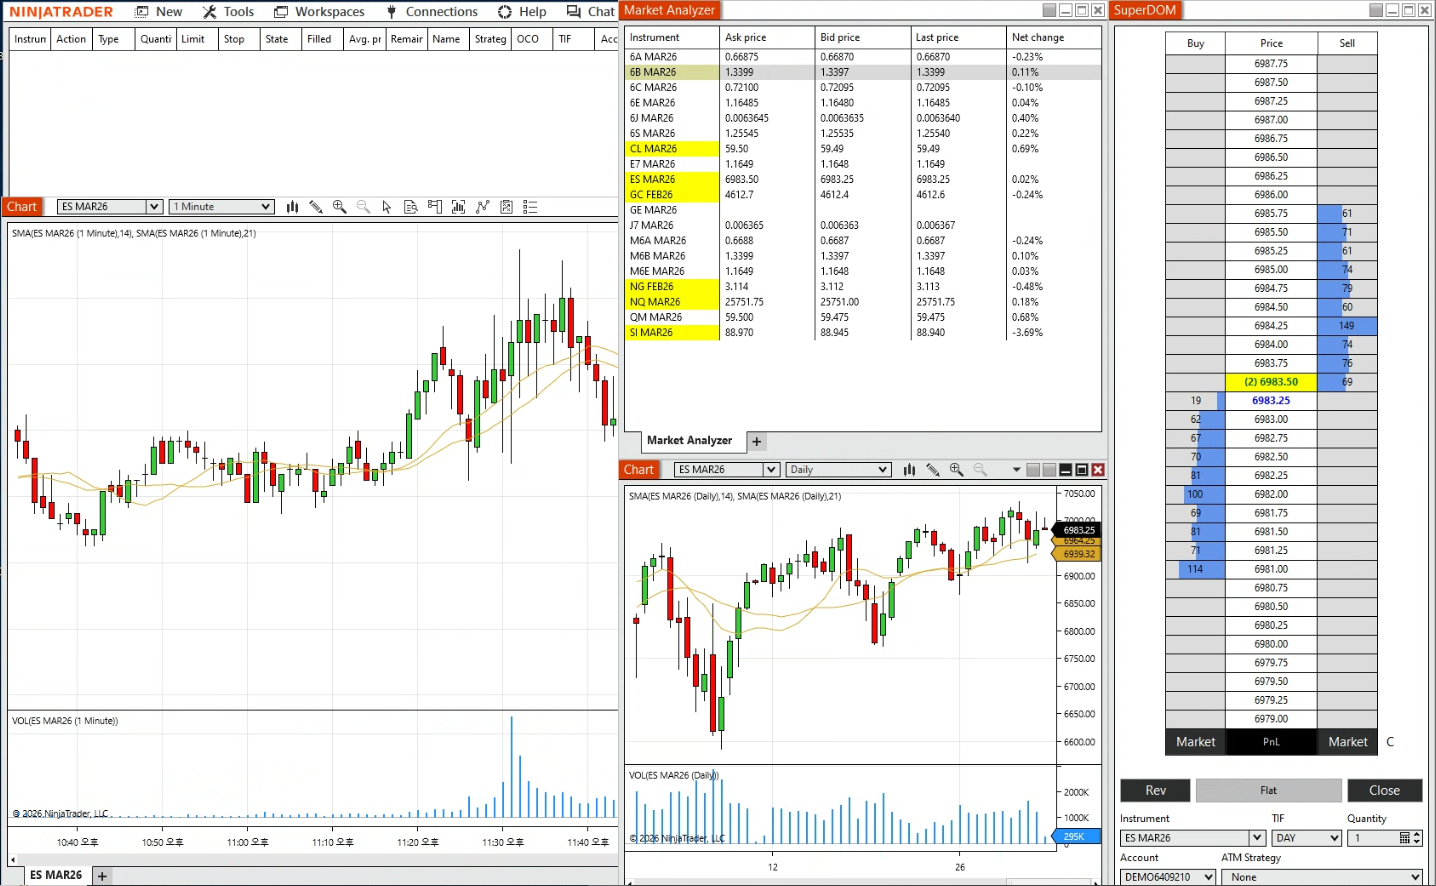Select the GC FEB26 instrument row
The width and height of the screenshot is (1436, 886).
(862, 195)
